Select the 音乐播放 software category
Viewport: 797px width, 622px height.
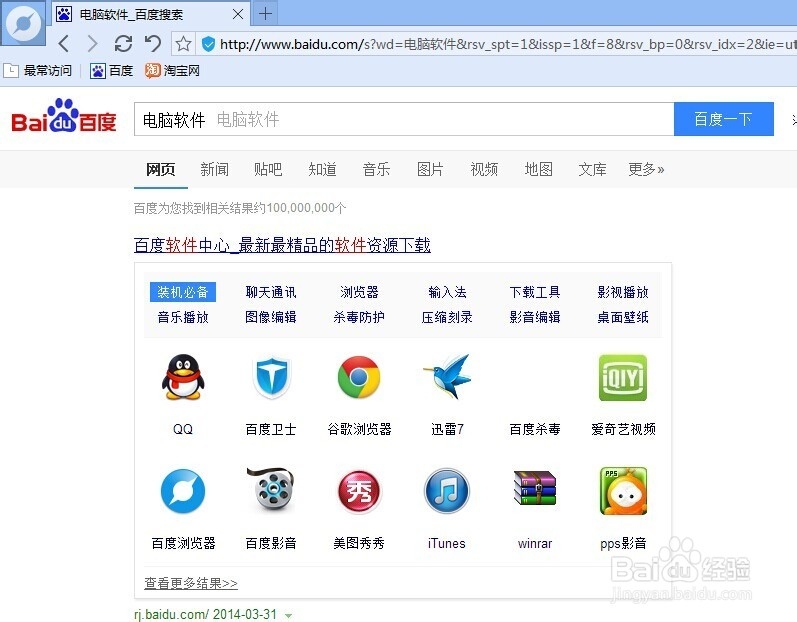[183, 317]
